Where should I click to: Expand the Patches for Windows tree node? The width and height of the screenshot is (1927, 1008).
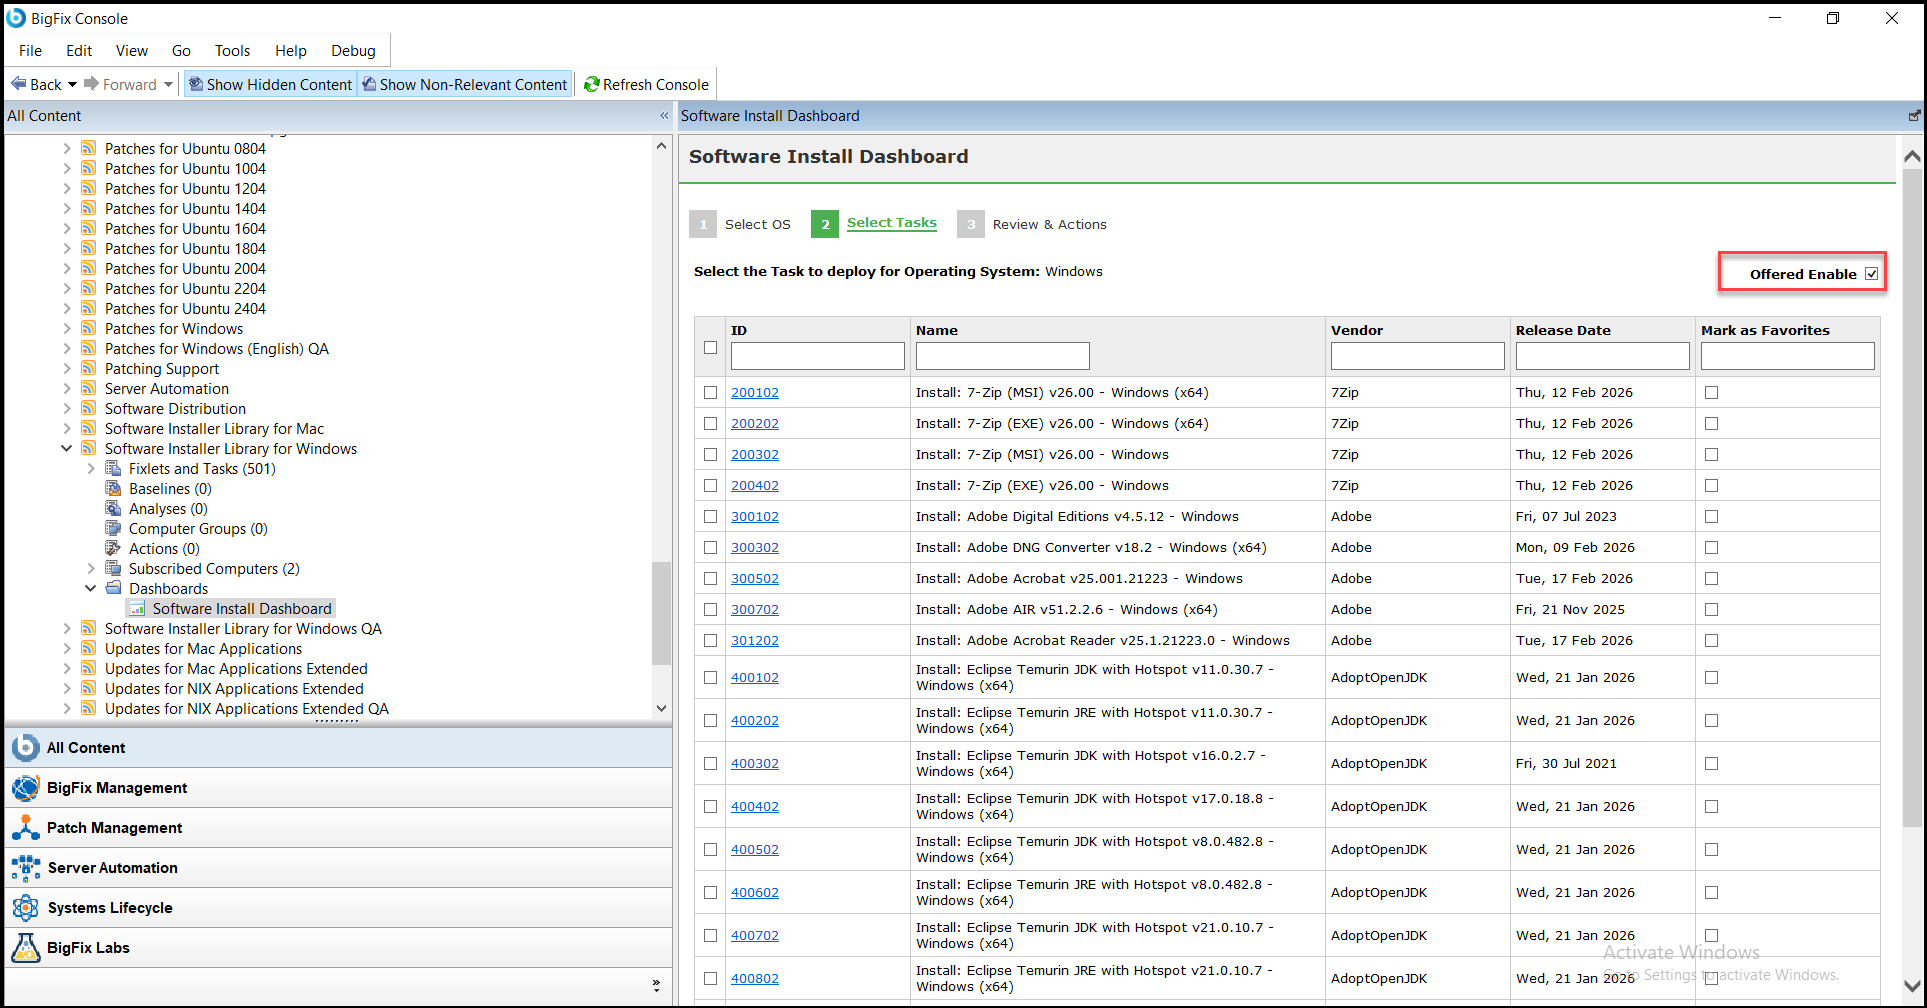[67, 329]
